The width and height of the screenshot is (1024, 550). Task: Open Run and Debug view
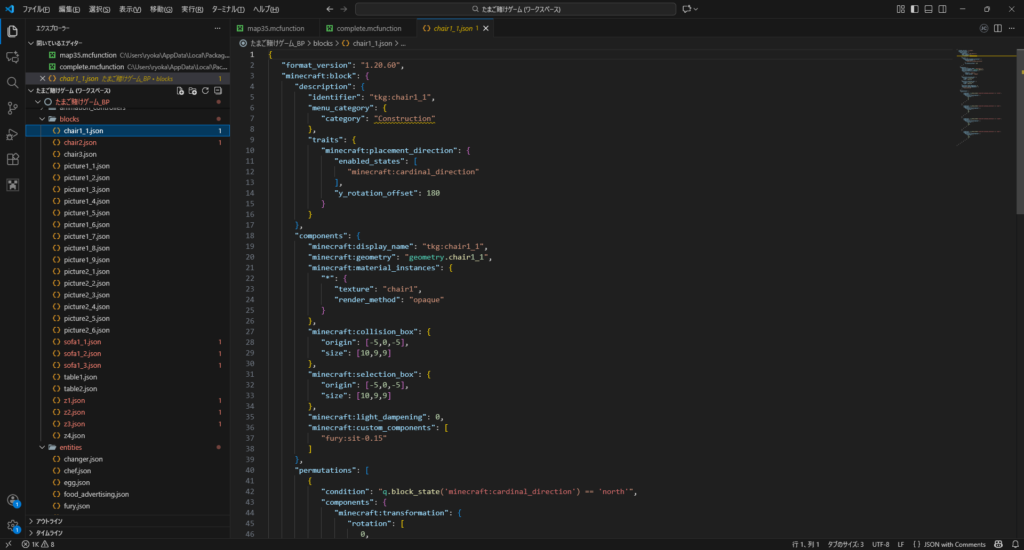(12, 134)
